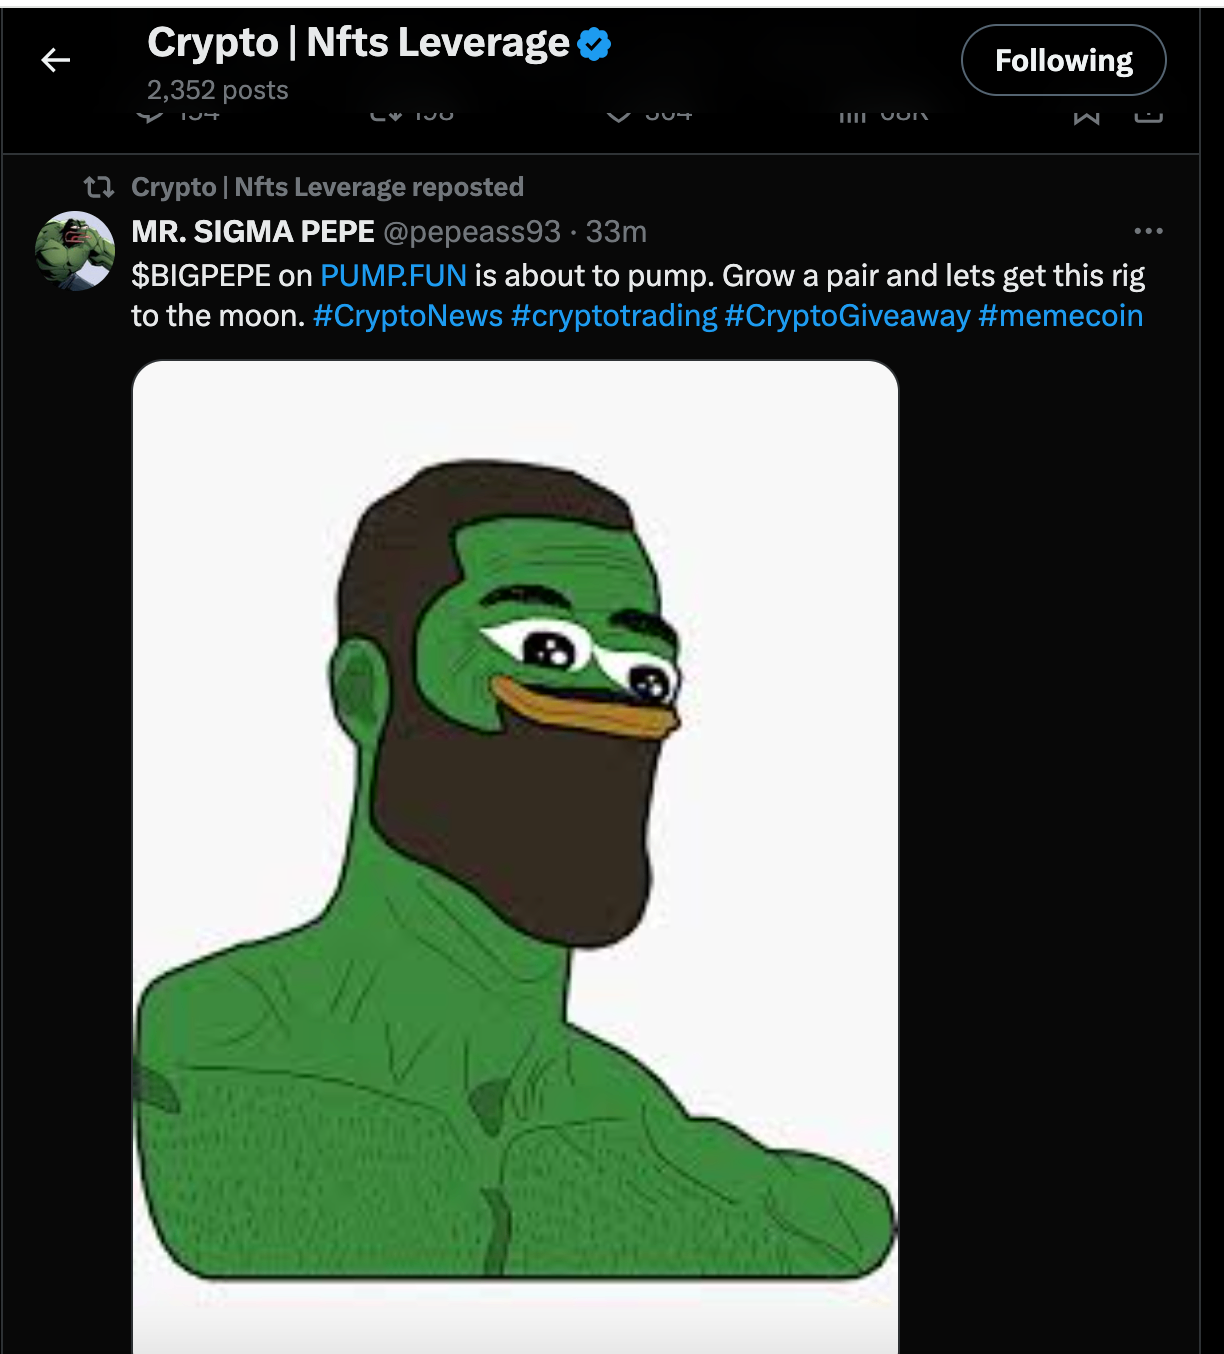Click the repost arrows beside the reposted label
The width and height of the screenshot is (1224, 1354).
[x=100, y=187]
